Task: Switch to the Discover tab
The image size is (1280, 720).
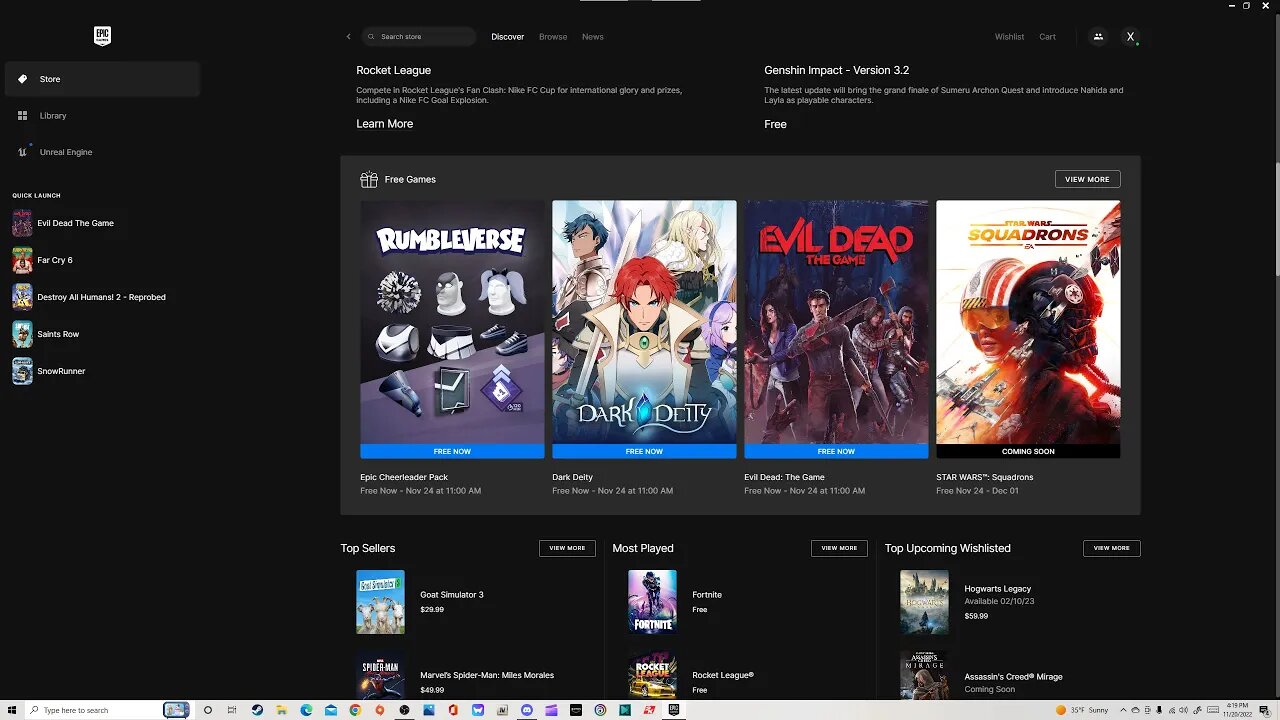Action: (x=507, y=37)
